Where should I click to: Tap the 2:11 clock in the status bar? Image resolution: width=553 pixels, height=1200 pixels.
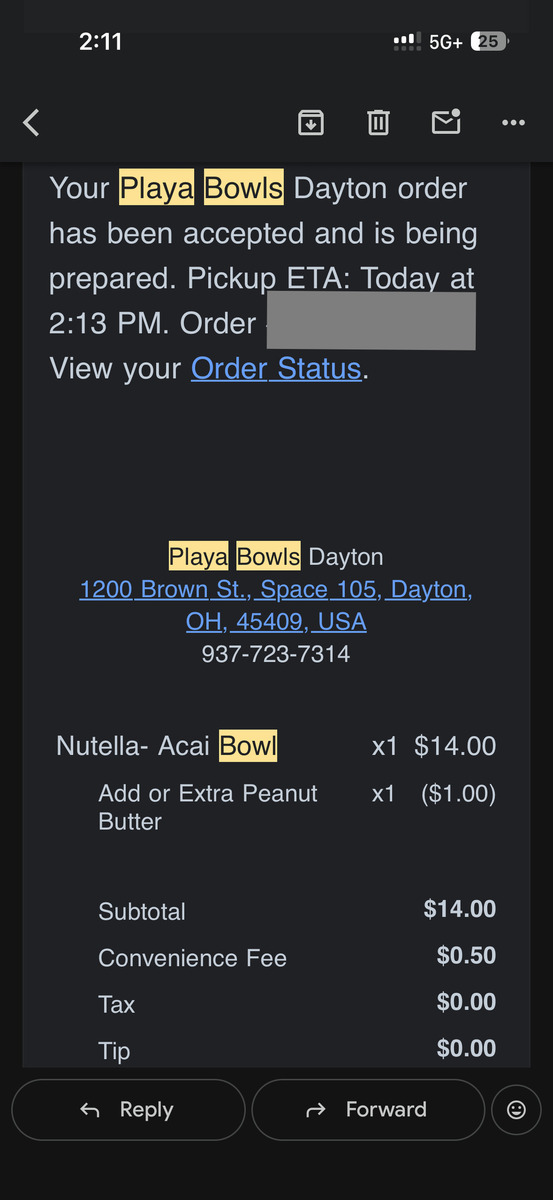click(100, 42)
